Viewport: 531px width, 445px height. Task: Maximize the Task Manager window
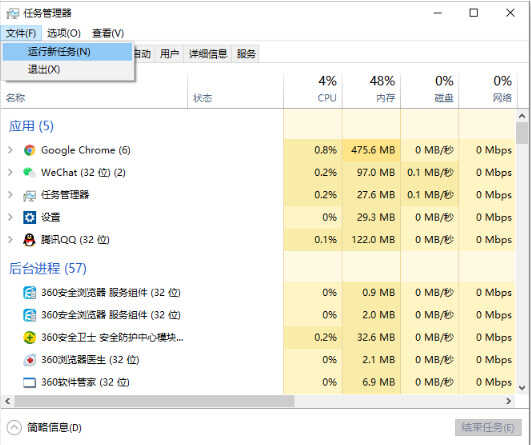tap(473, 13)
